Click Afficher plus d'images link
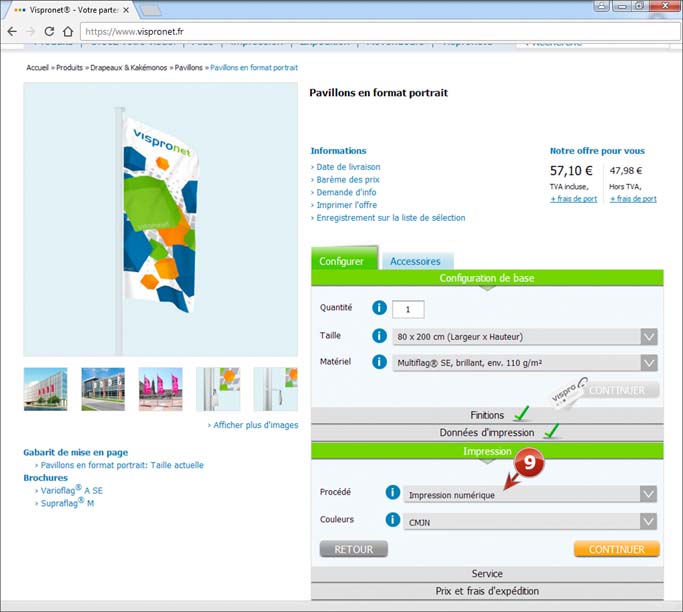 pos(256,425)
